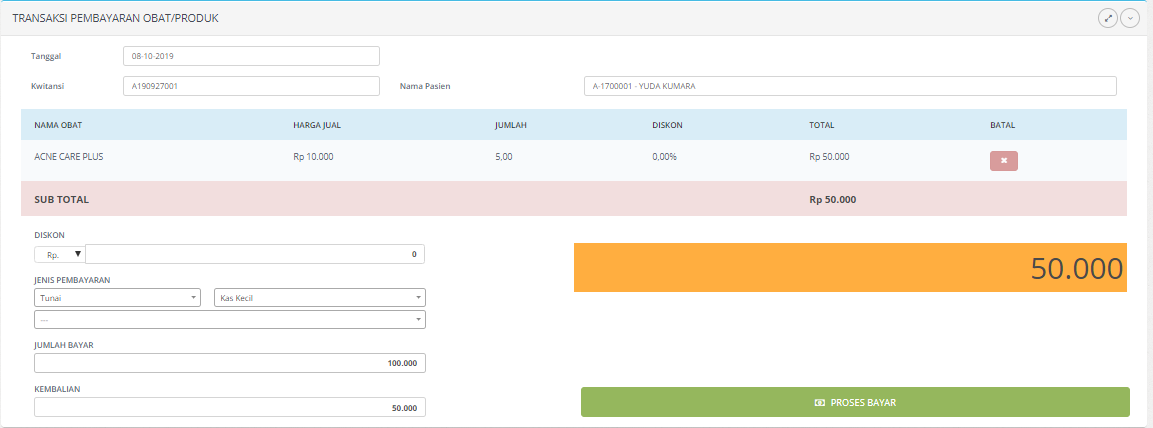The height and width of the screenshot is (428, 1153).
Task: Focus the Kwitansi number field
Action: (x=251, y=86)
